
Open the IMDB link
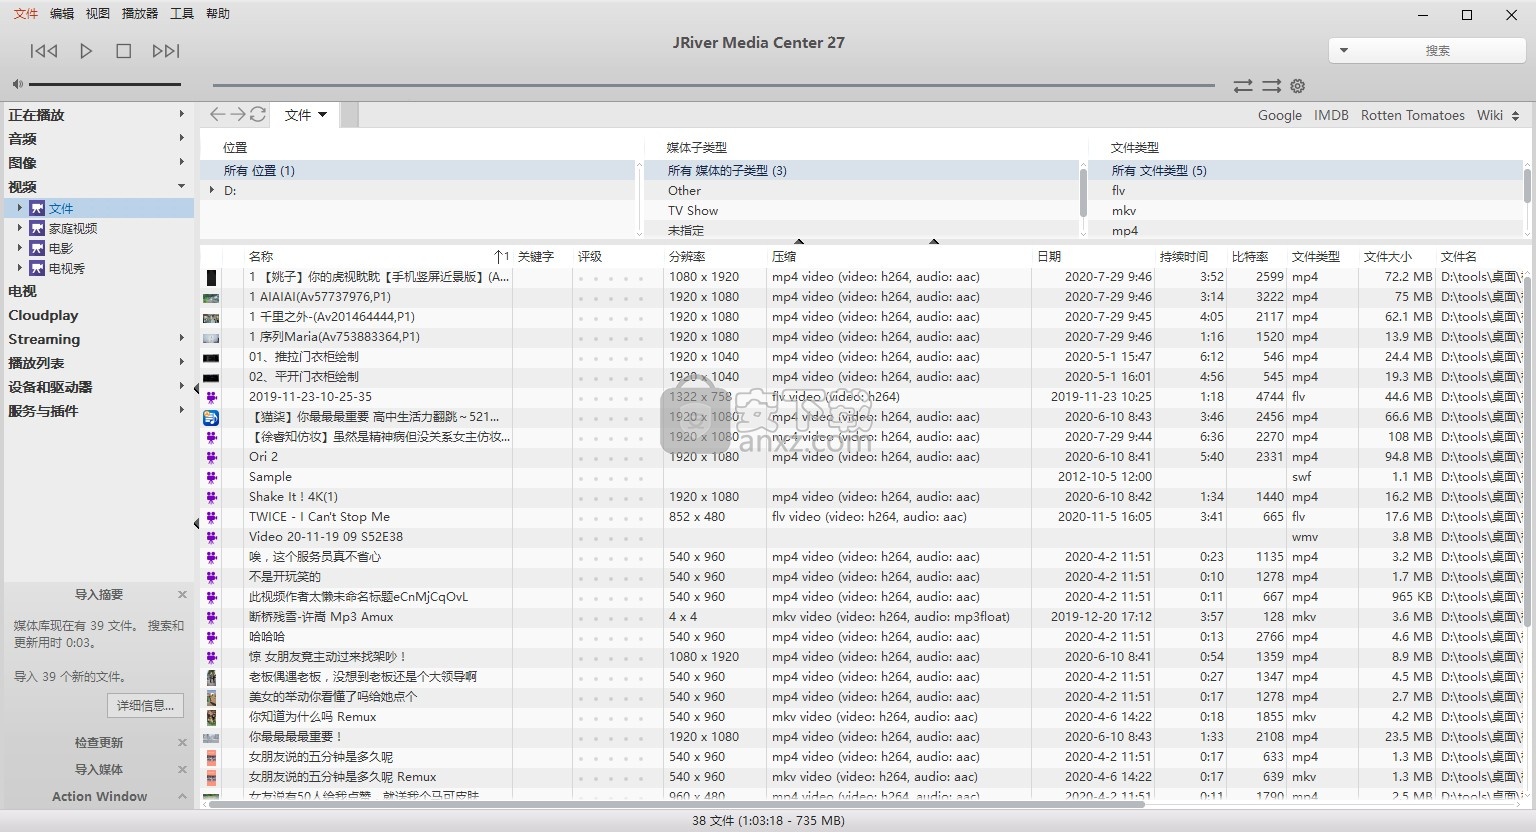click(x=1331, y=115)
